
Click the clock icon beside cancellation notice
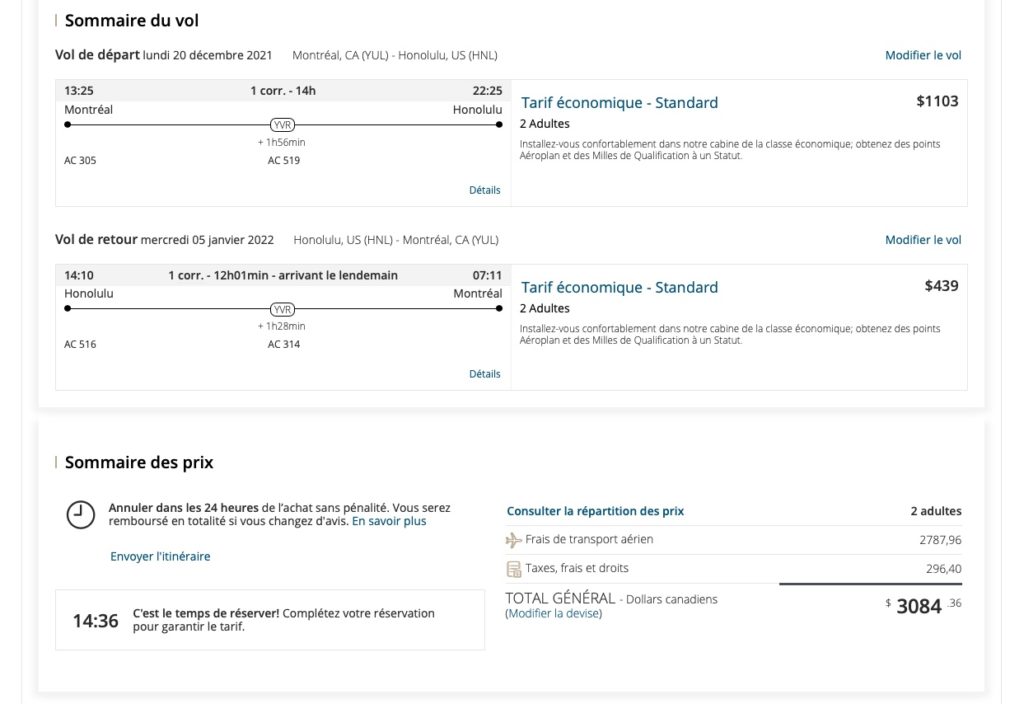80,514
